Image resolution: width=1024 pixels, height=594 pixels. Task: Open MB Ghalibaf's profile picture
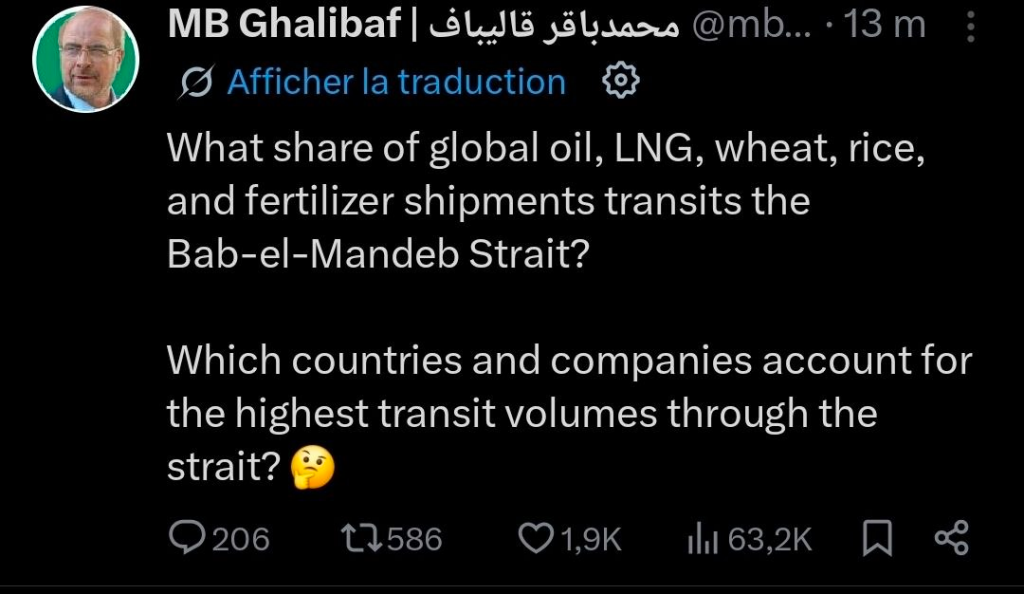pyautogui.click(x=86, y=62)
